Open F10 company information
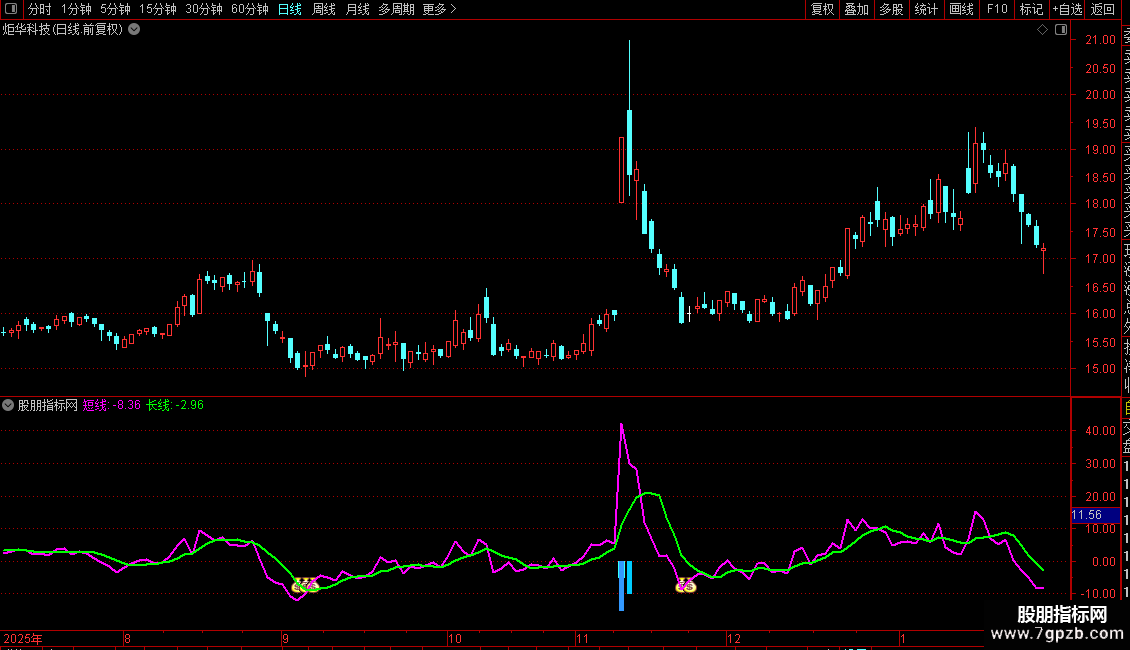1130x650 pixels. [x=997, y=10]
